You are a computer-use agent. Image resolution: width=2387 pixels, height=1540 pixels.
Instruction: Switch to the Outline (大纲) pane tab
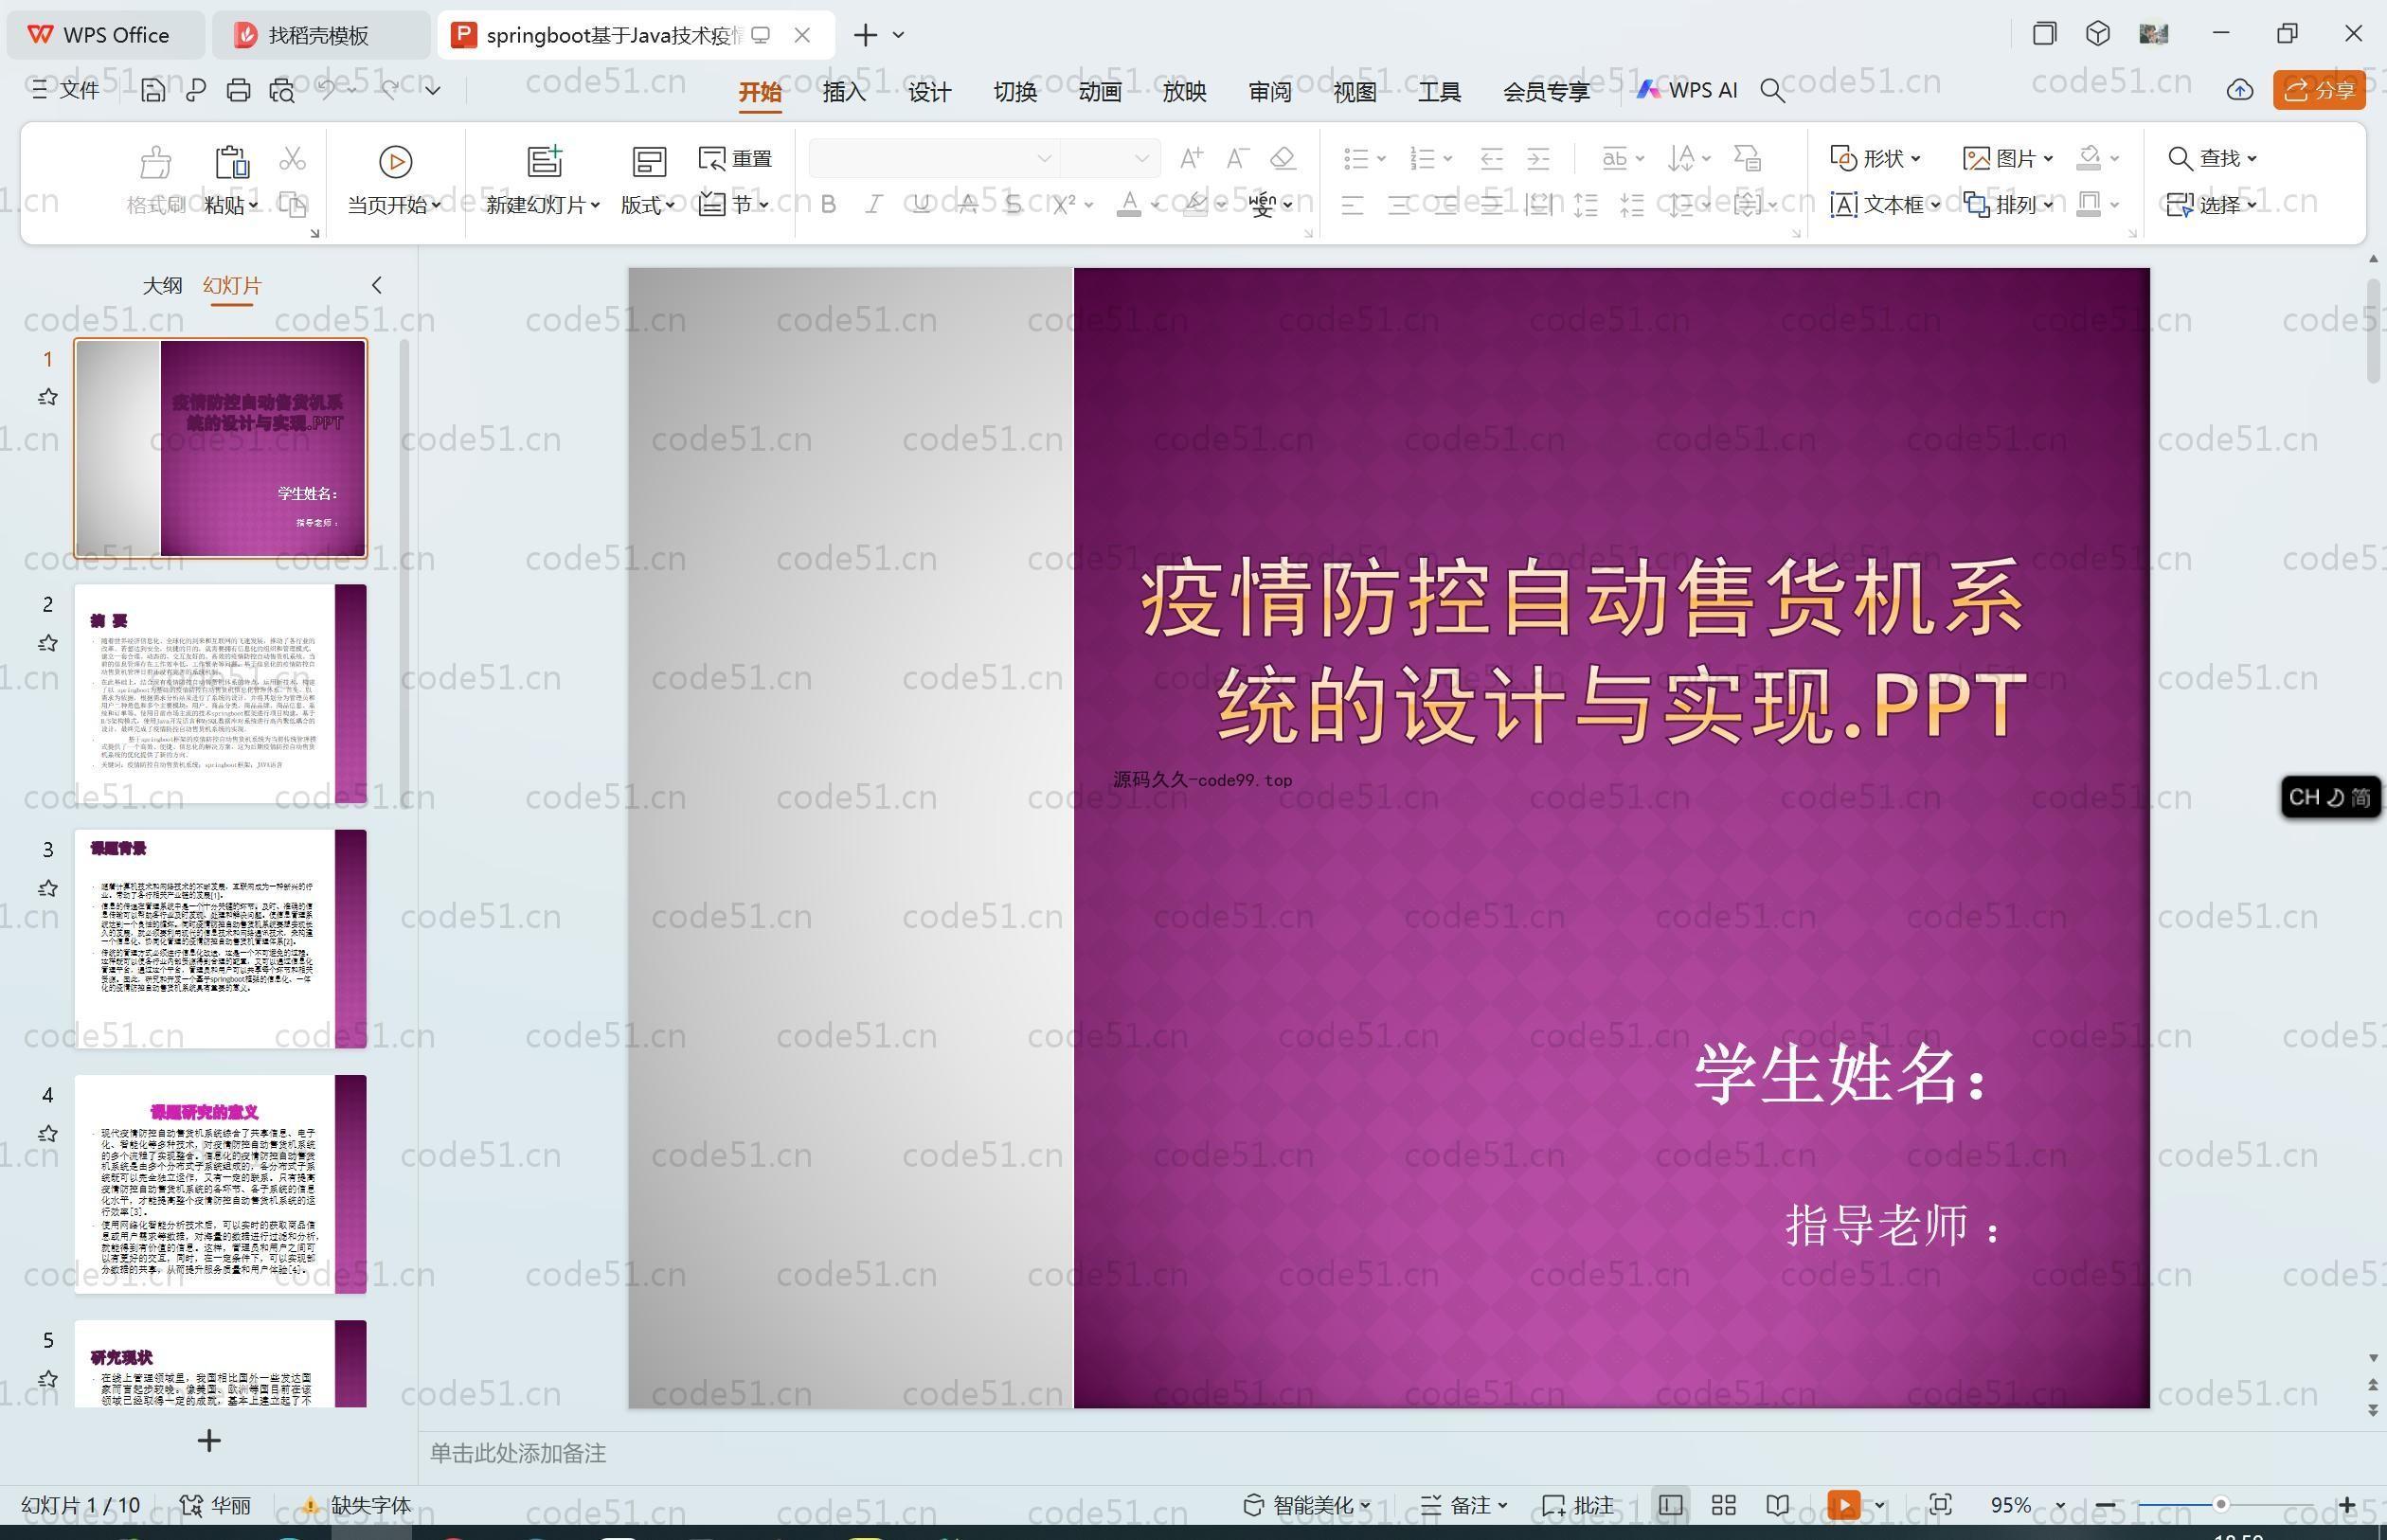tap(162, 285)
